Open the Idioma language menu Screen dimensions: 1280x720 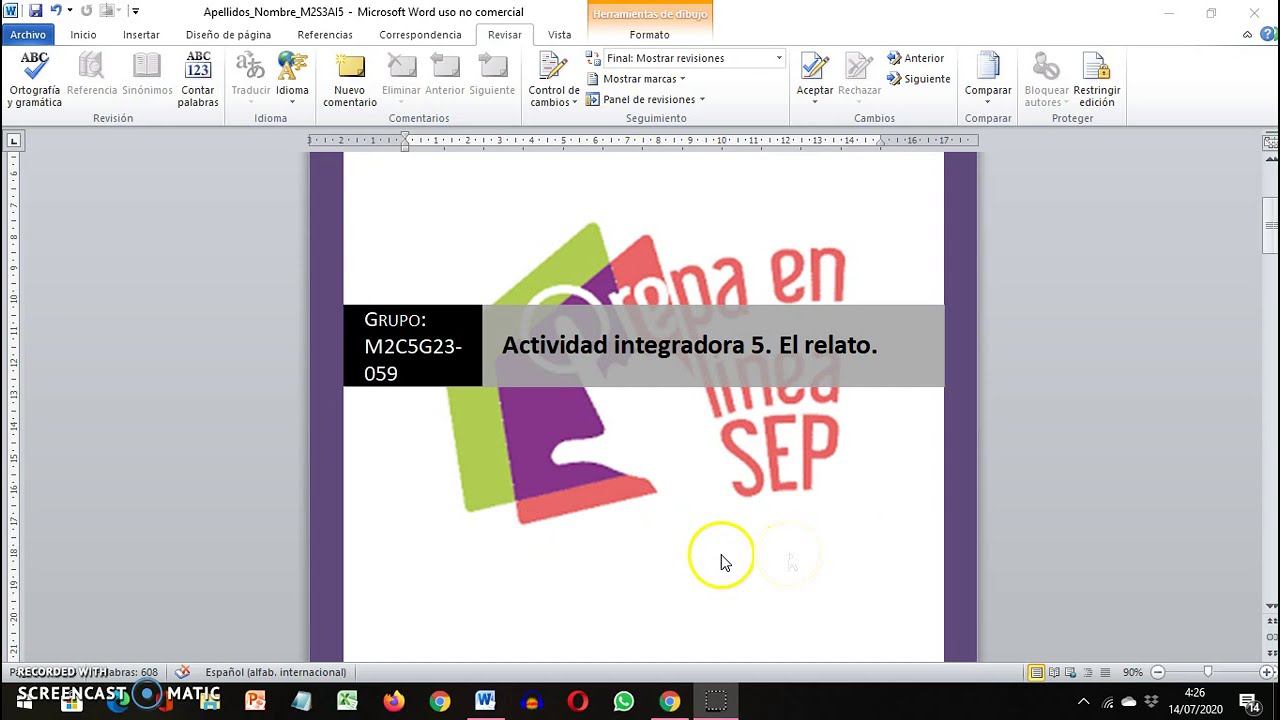(x=292, y=80)
